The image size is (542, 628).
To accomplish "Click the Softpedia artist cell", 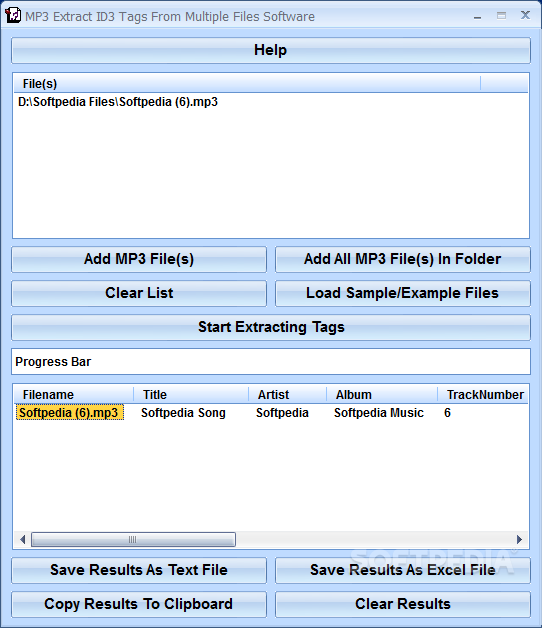I will pyautogui.click(x=282, y=413).
